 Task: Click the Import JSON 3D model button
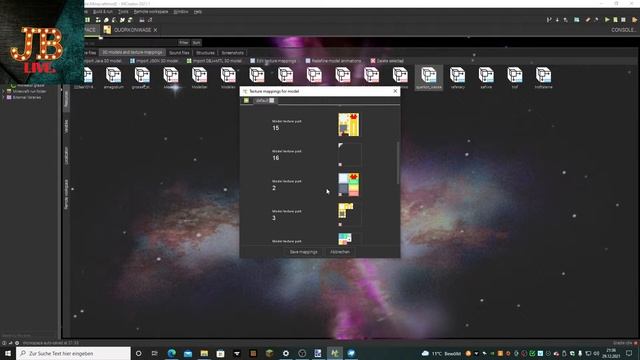pos(154,61)
